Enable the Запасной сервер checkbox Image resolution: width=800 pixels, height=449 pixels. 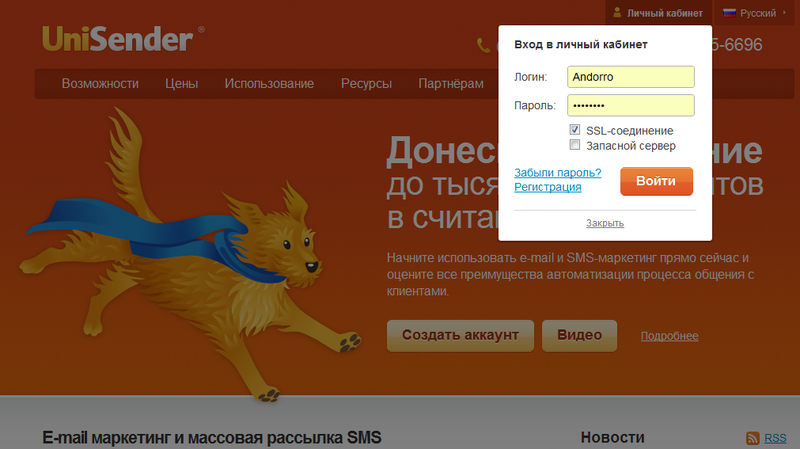574,145
